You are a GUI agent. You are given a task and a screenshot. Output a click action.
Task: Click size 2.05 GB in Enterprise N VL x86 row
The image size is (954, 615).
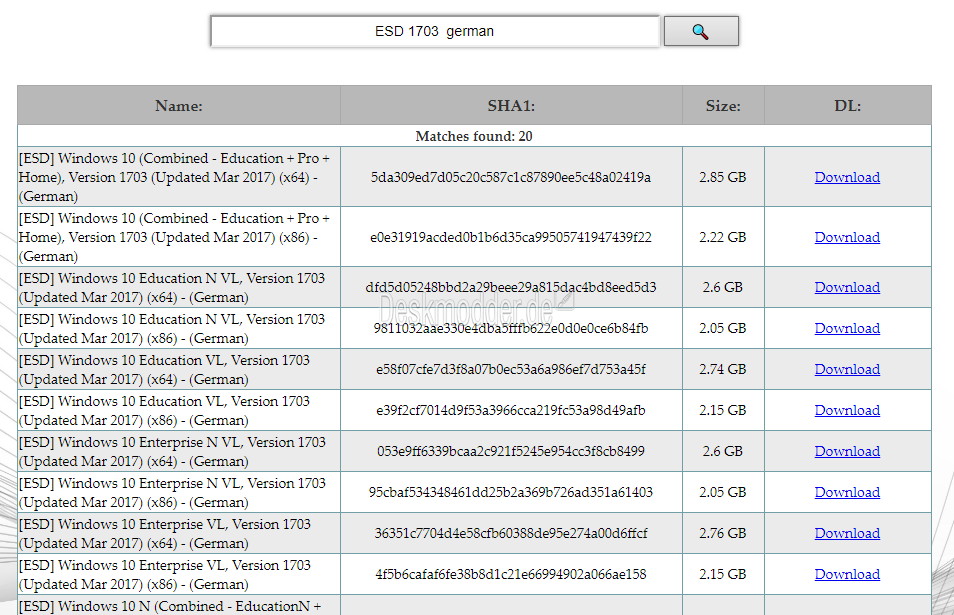[723, 492]
